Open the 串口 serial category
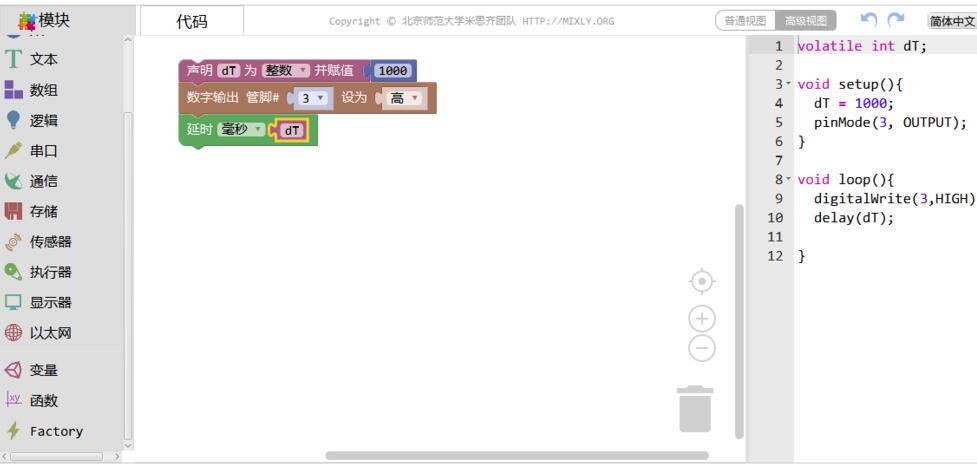 pos(32,151)
